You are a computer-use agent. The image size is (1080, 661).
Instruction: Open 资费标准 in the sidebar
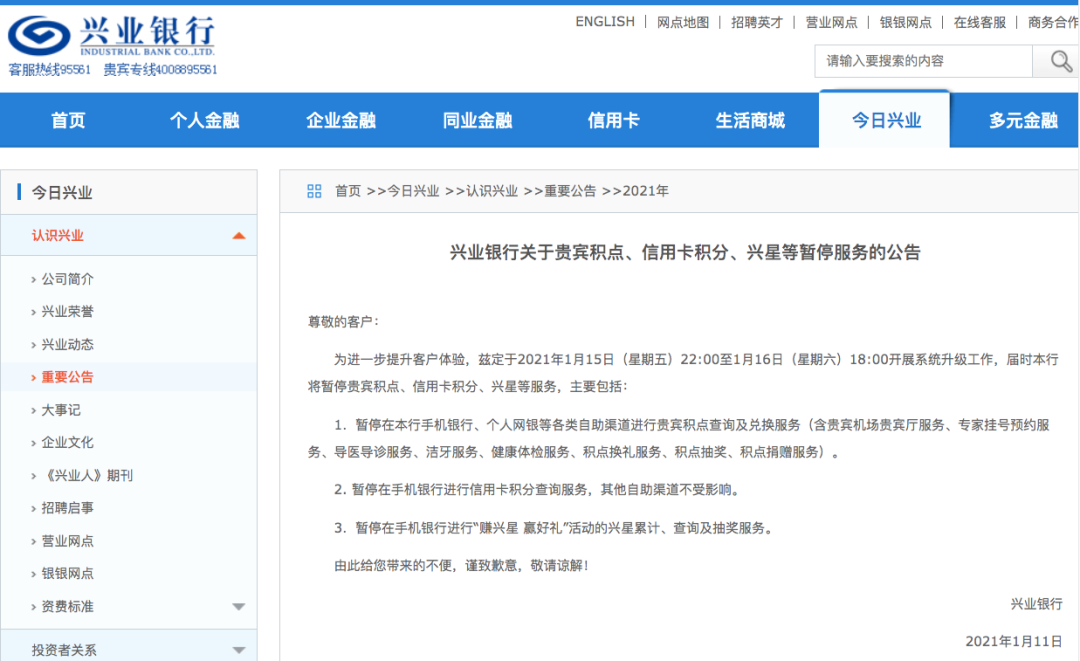pos(67,607)
